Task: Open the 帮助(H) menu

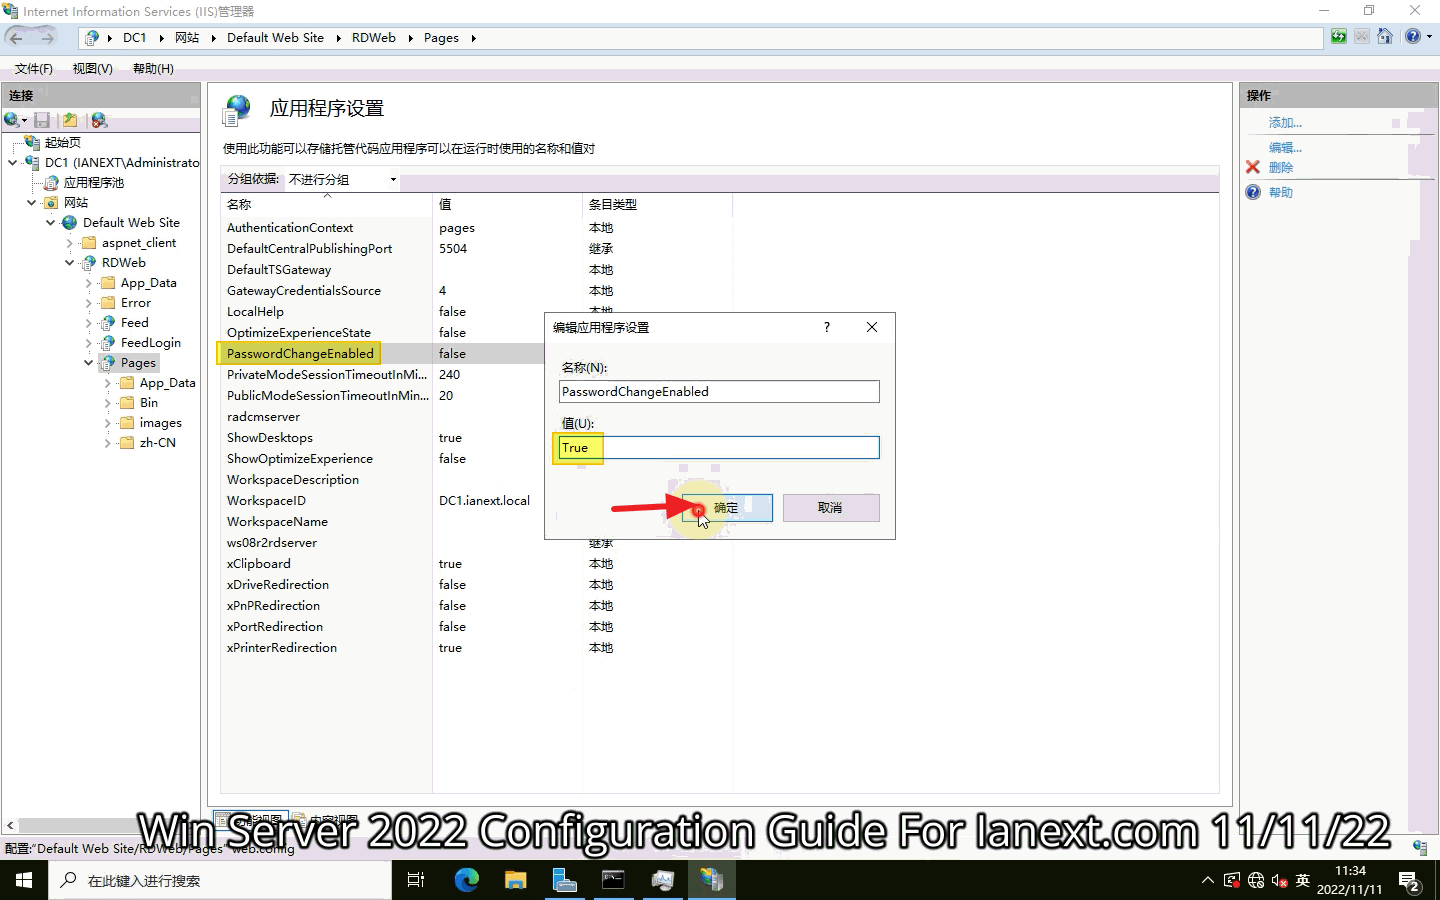Action: click(x=153, y=68)
